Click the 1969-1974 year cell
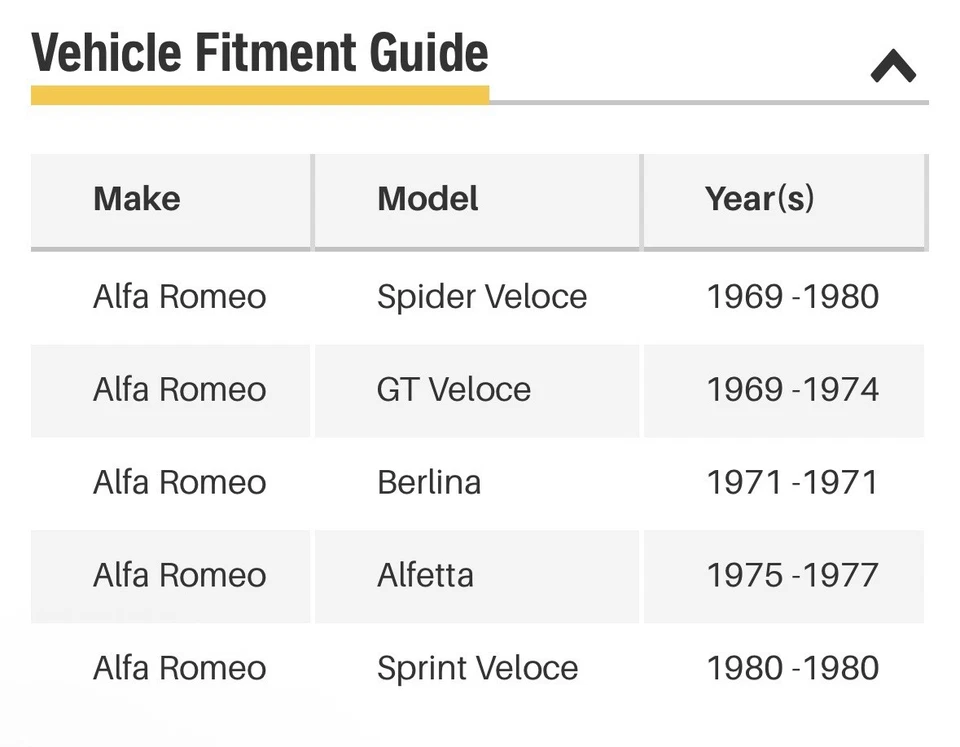The image size is (960, 747). (x=793, y=390)
